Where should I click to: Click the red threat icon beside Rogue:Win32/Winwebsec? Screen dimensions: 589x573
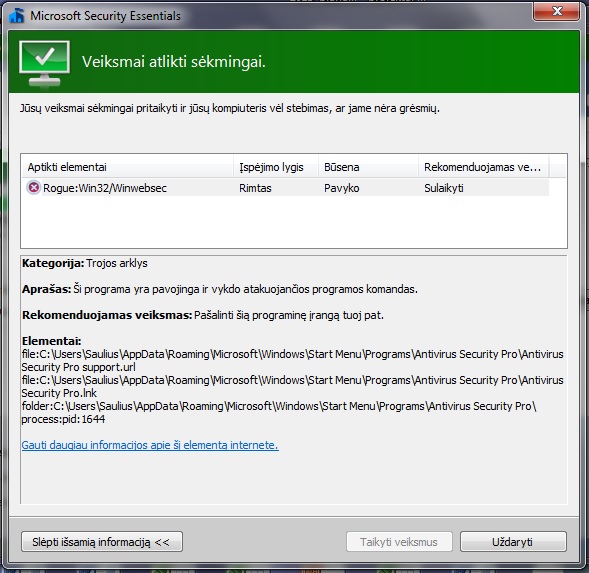(x=34, y=187)
